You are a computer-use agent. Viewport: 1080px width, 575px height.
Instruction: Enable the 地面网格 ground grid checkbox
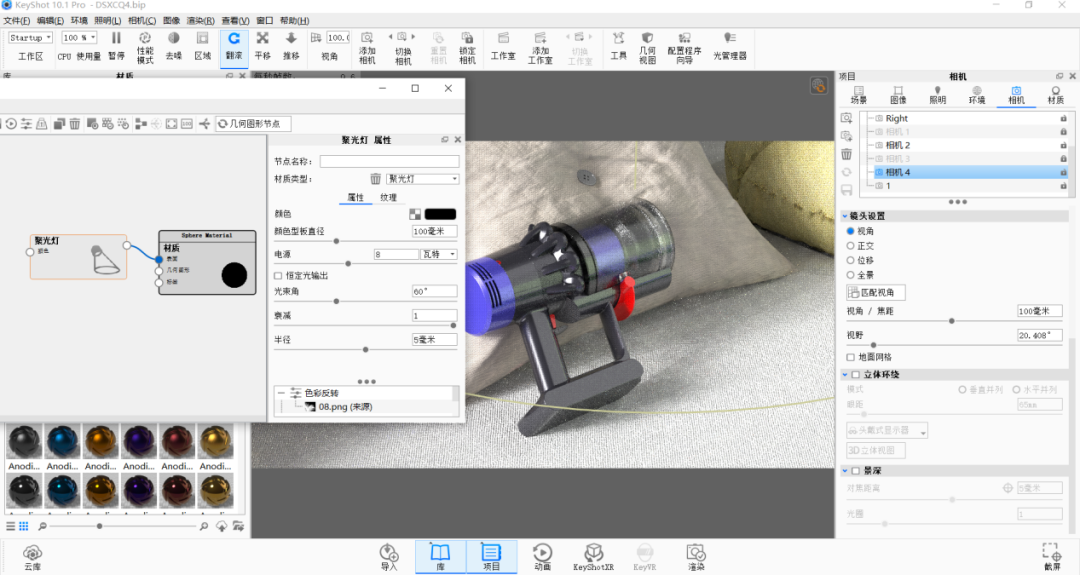point(851,357)
